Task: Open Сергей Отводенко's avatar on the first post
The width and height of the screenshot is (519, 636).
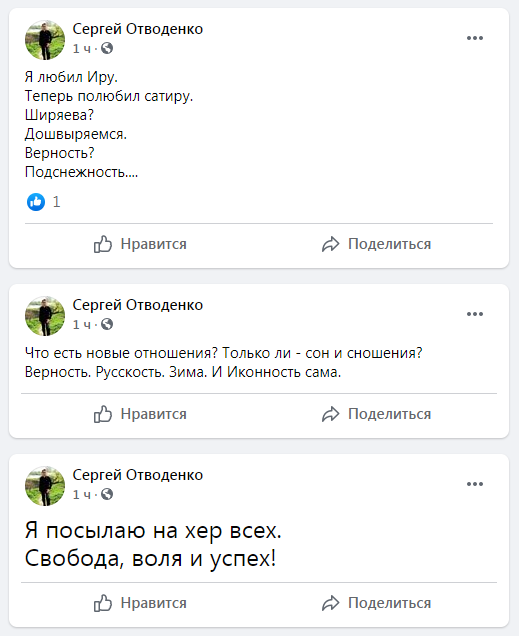Action: point(45,40)
